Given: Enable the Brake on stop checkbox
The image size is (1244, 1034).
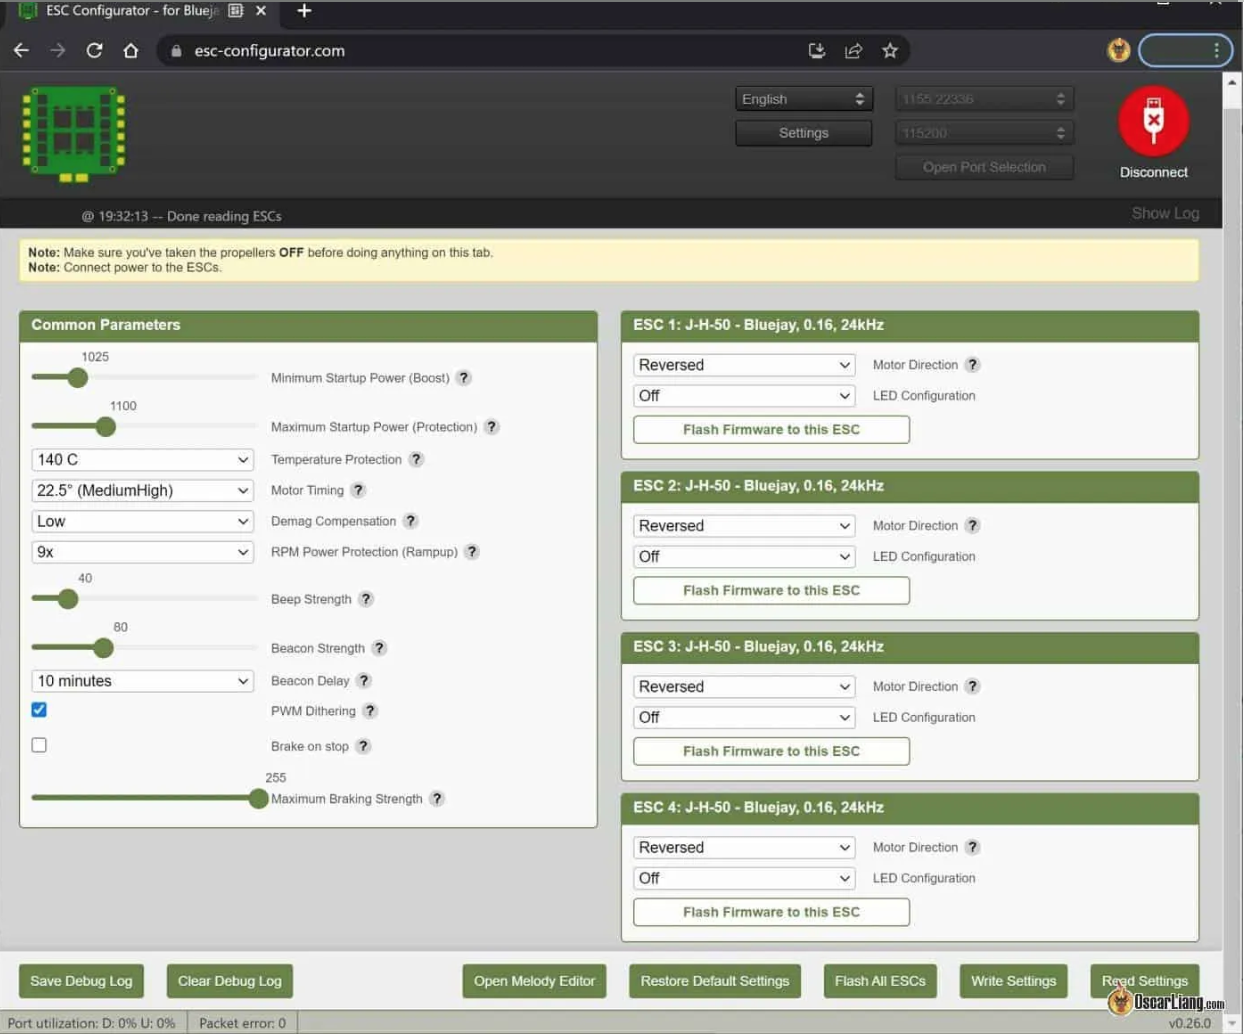Looking at the screenshot, I should point(39,745).
